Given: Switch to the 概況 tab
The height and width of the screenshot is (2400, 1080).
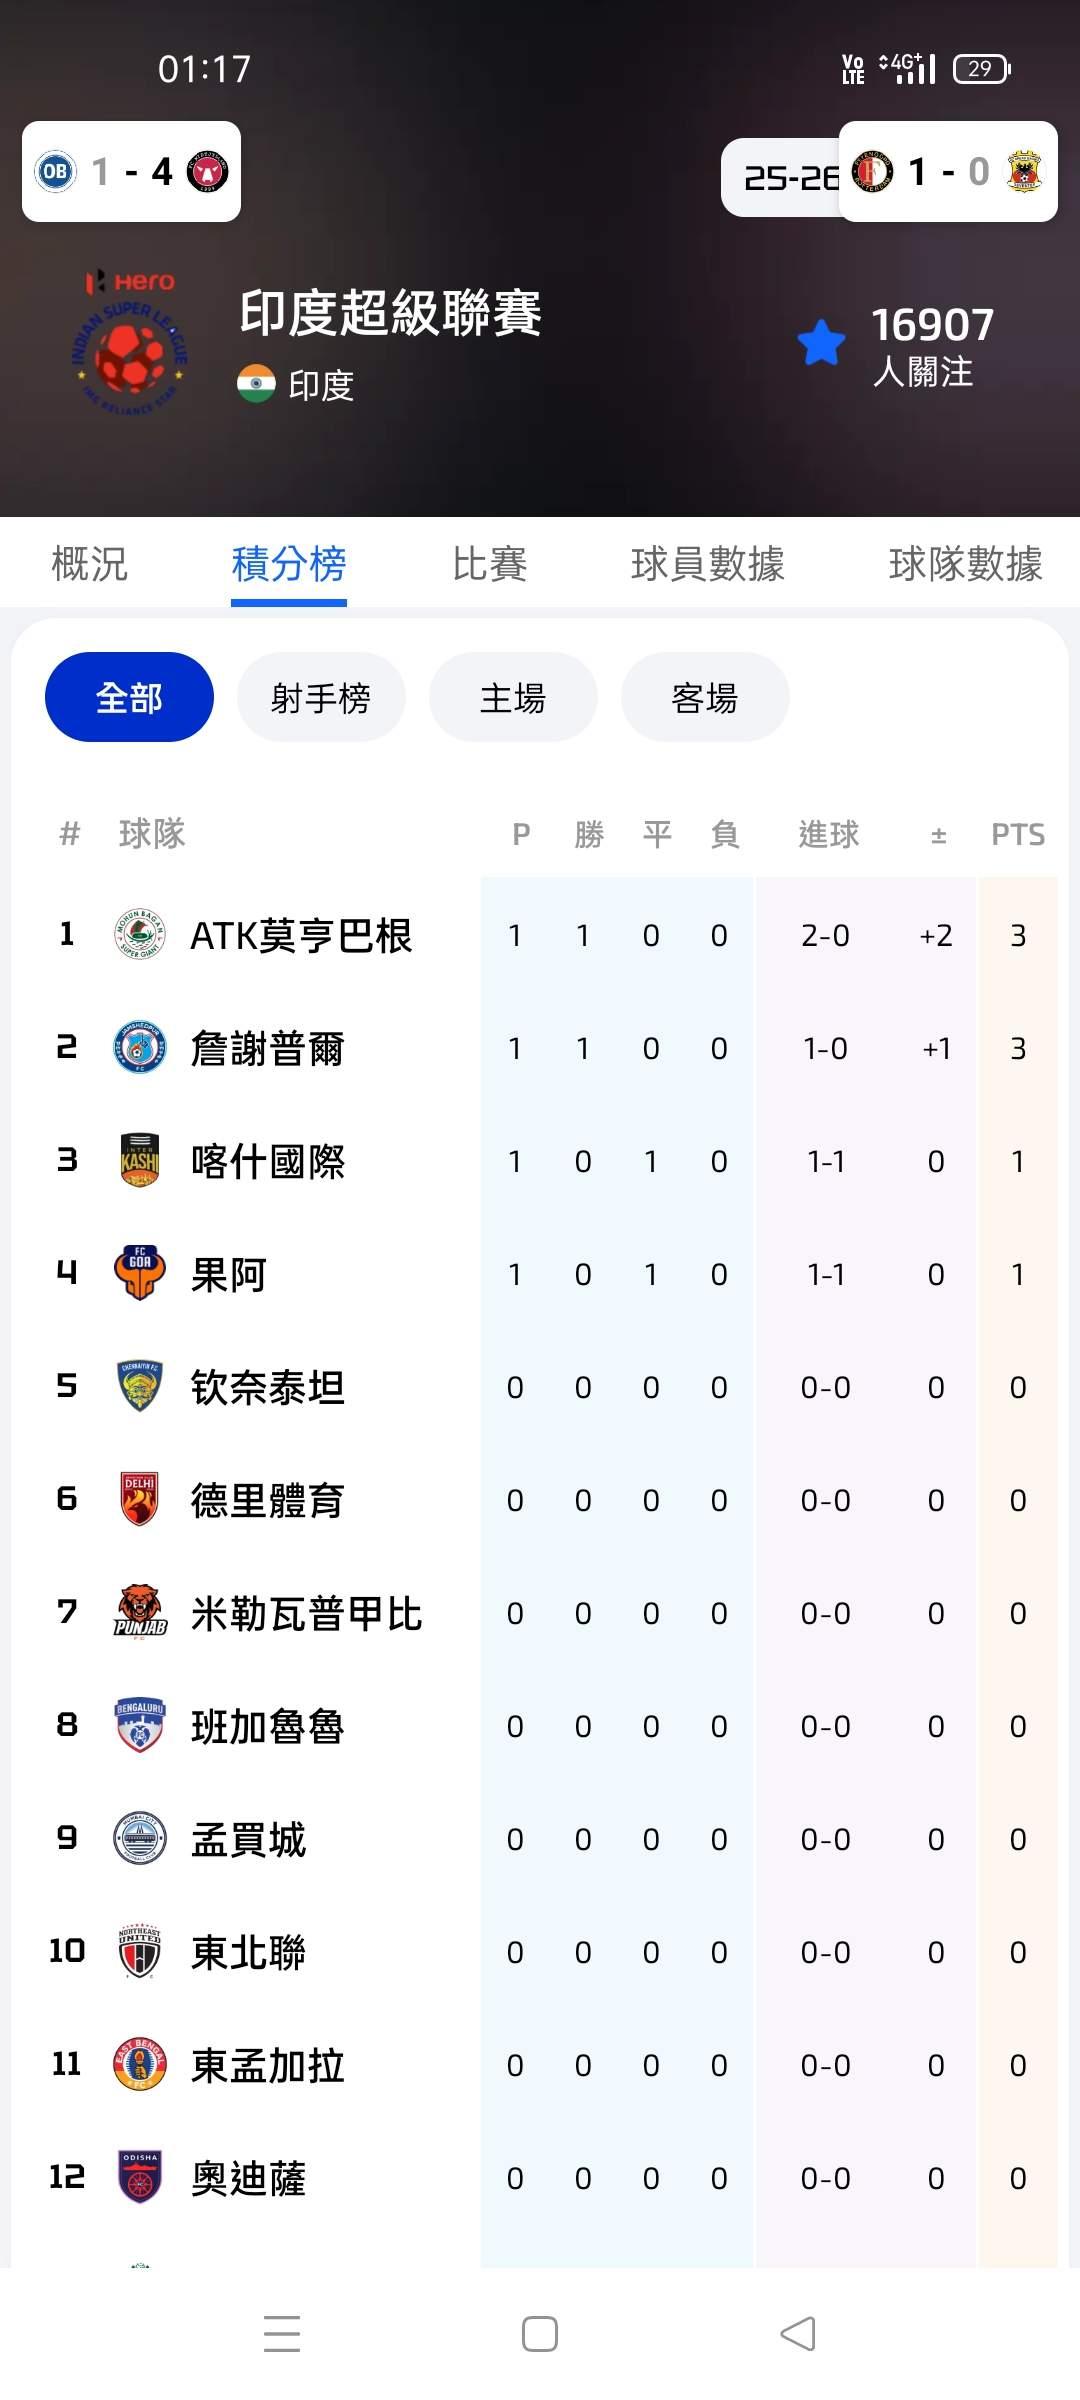Looking at the screenshot, I should 90,564.
